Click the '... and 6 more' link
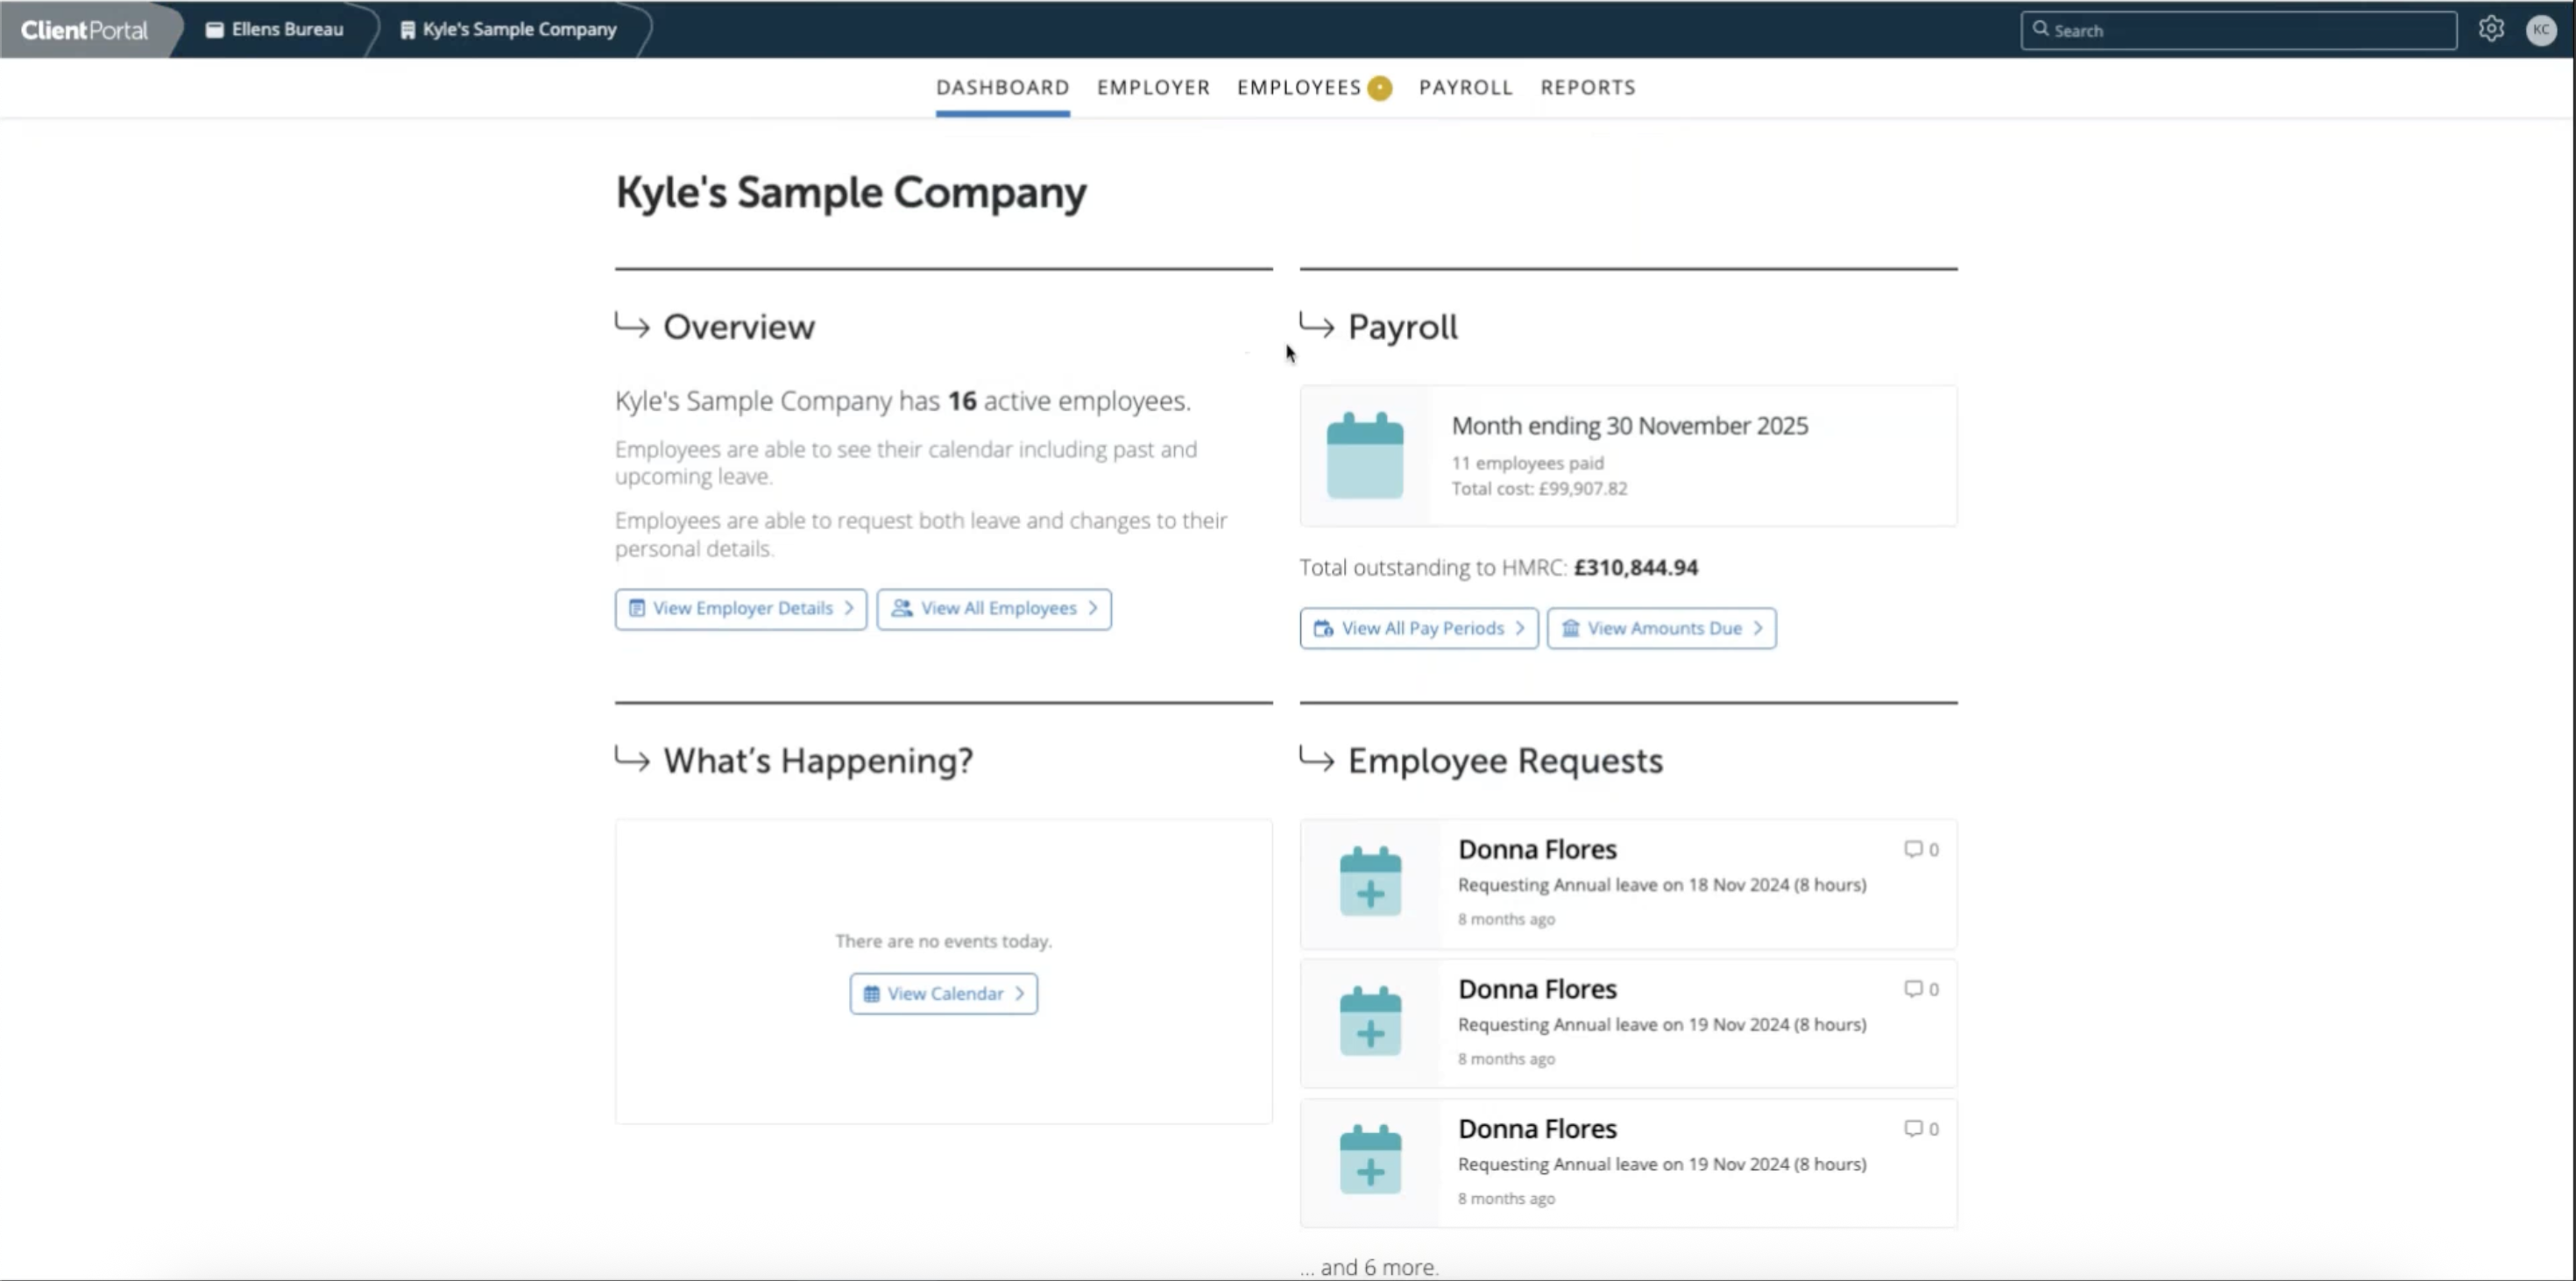The width and height of the screenshot is (2576, 1281). click(1368, 1266)
